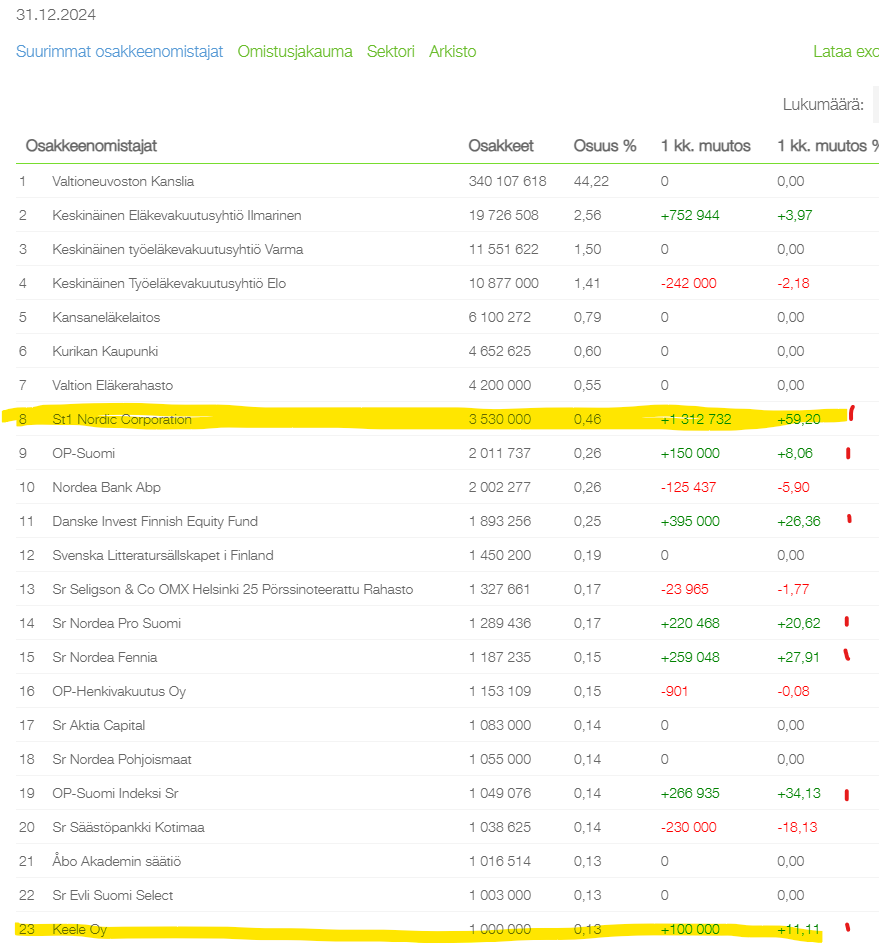Image resolution: width=879 pixels, height=944 pixels.
Task: Click the change value +220 468
Action: point(690,624)
